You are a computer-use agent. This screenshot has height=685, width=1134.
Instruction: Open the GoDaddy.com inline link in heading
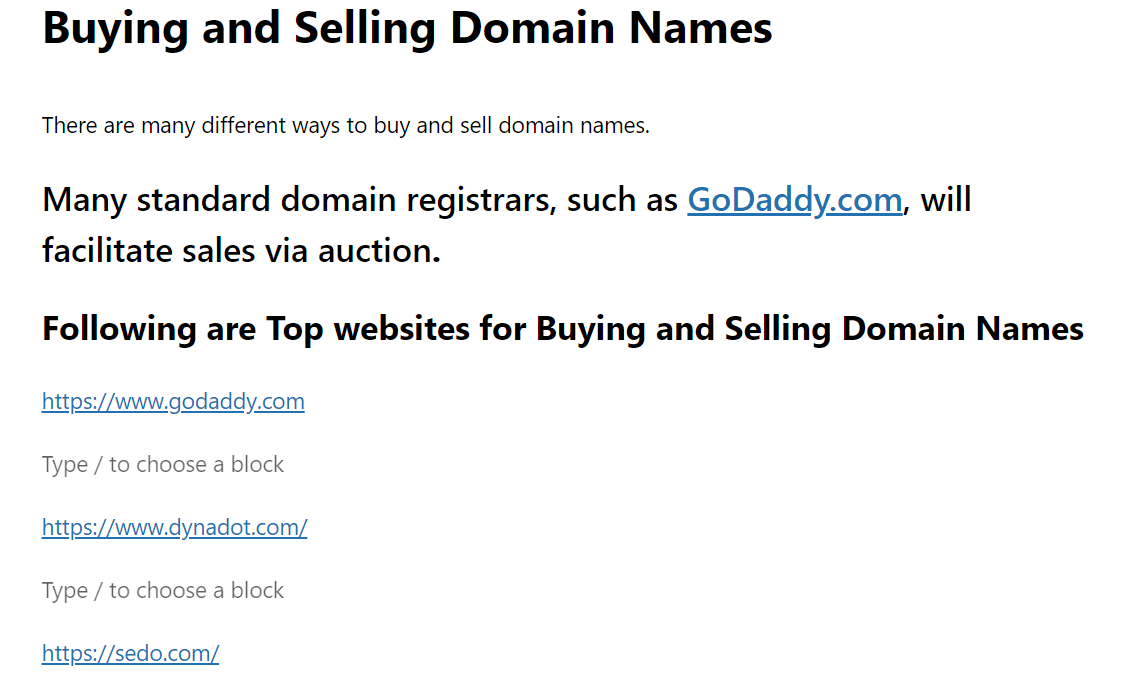(795, 200)
